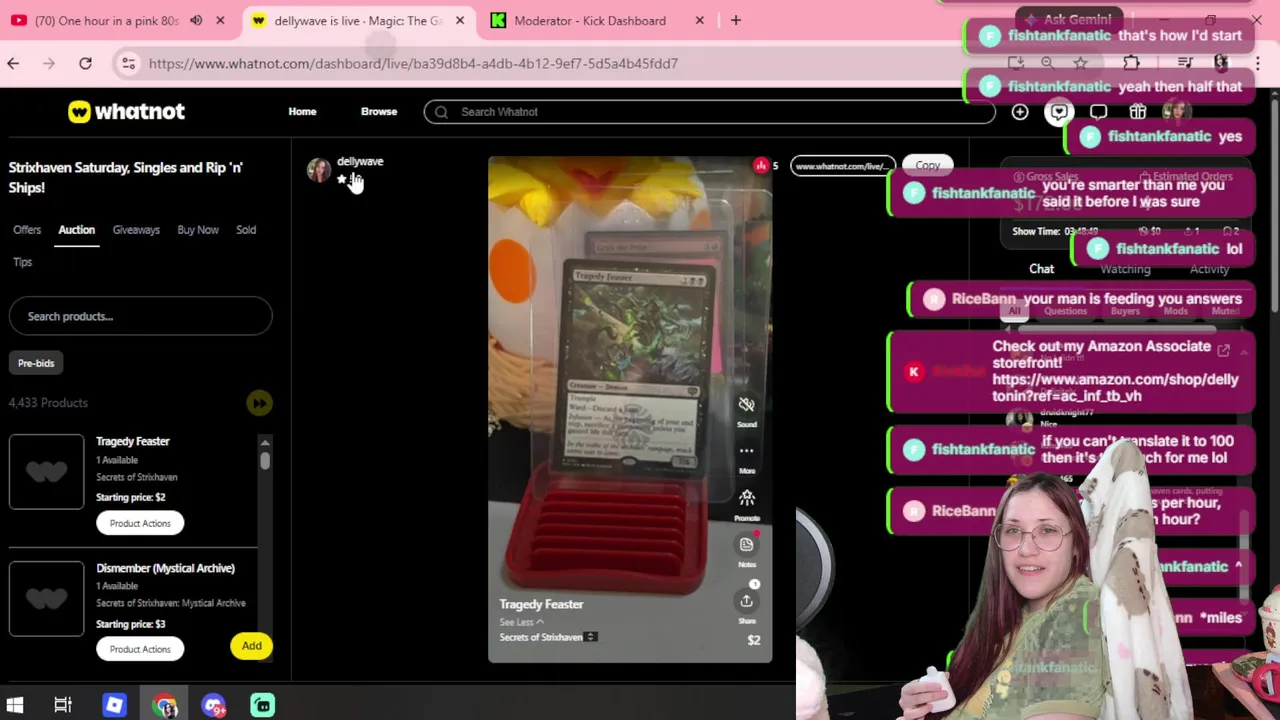Open the Secrets of Strixhaven category stepper
The height and width of the screenshot is (720, 1280).
point(591,637)
